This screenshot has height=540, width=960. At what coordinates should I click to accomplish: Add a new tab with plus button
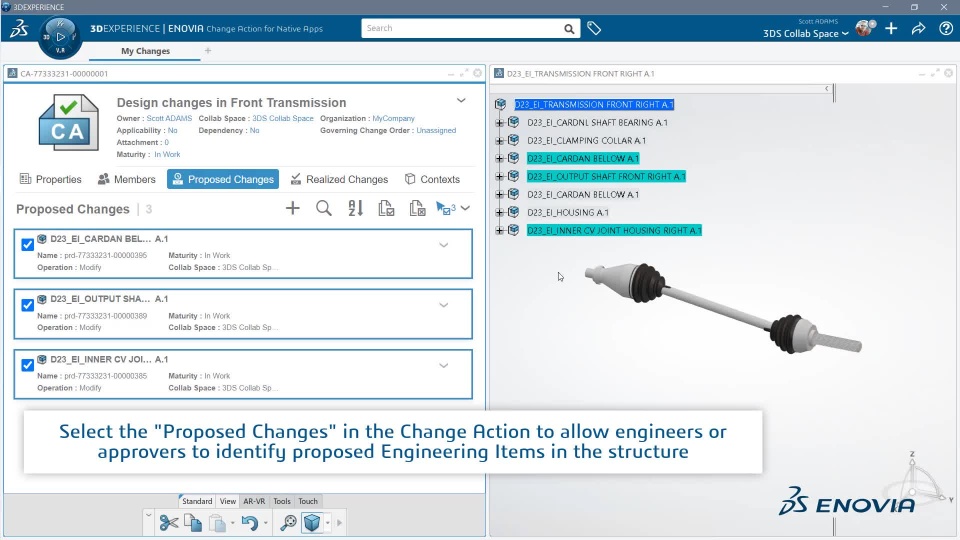(x=208, y=51)
